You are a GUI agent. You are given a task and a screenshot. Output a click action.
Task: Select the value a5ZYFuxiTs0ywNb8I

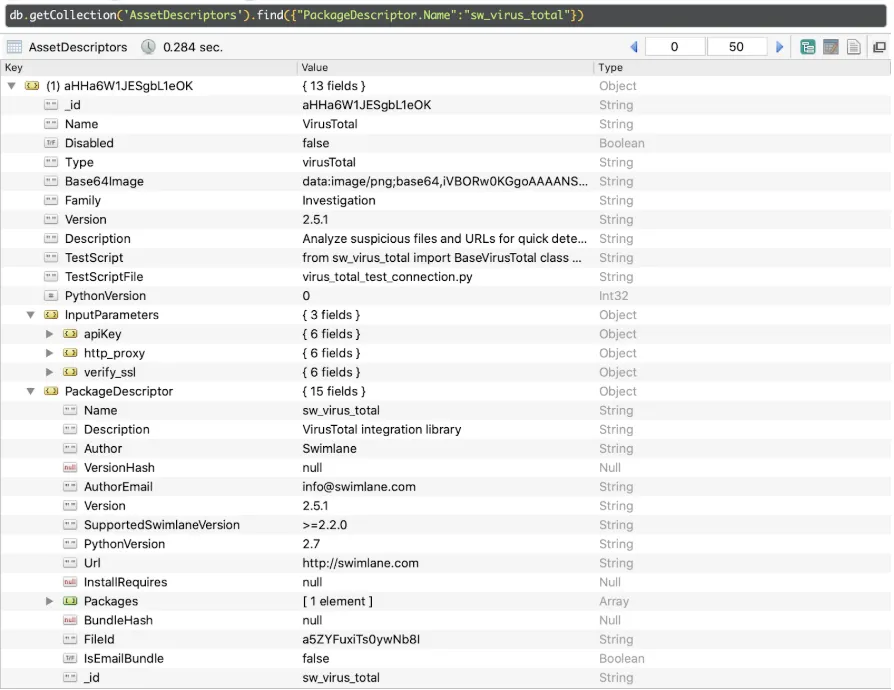pyautogui.click(x=361, y=639)
